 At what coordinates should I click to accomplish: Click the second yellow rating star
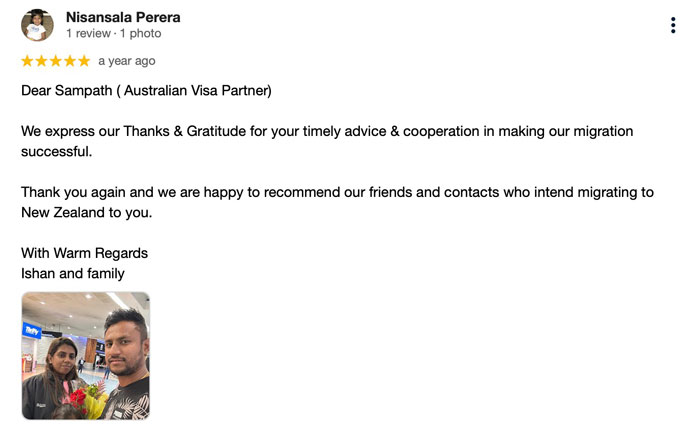pos(42,61)
